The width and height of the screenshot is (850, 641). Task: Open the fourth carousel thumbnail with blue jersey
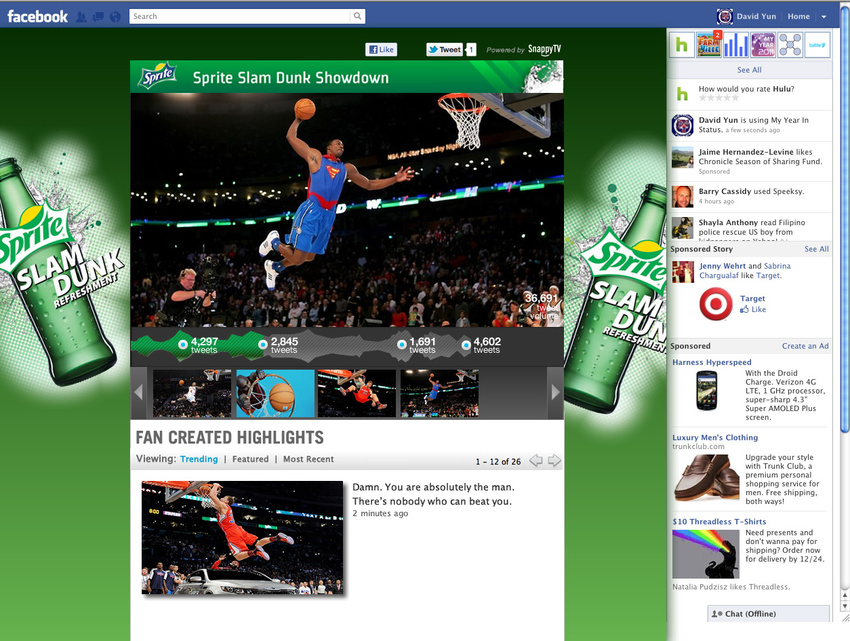pyautogui.click(x=440, y=393)
